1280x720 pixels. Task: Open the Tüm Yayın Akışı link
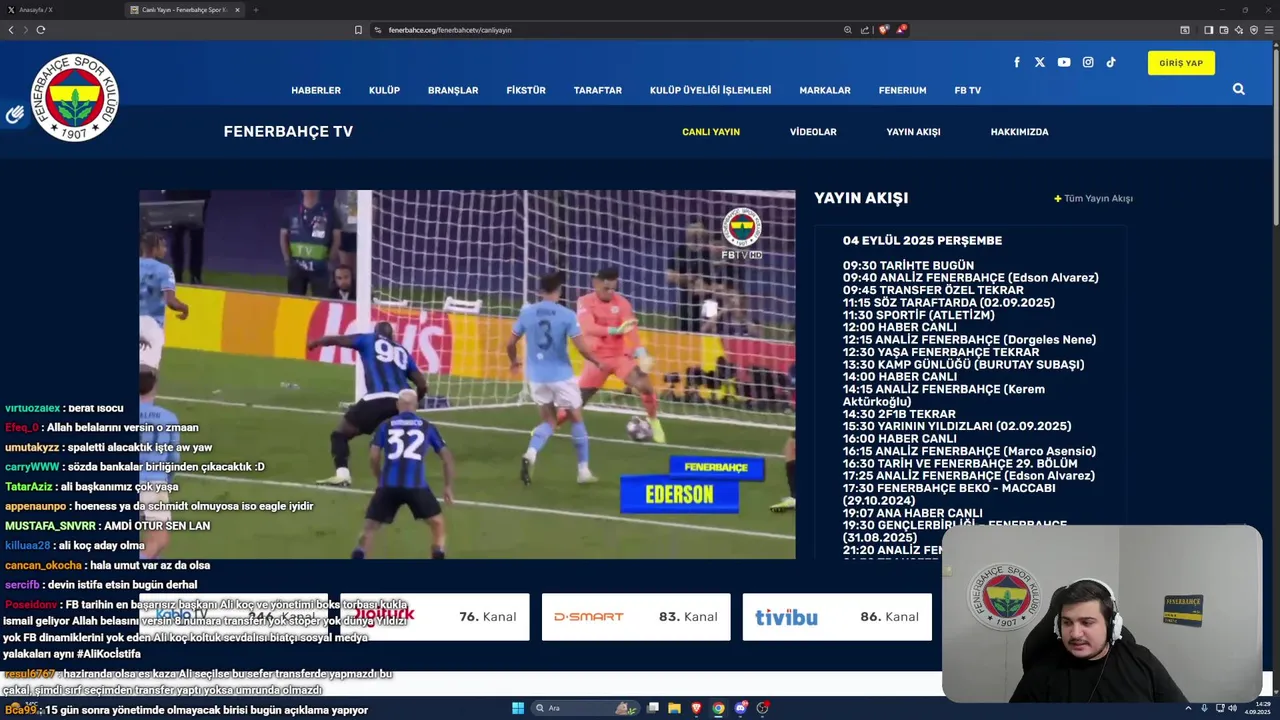1093,198
